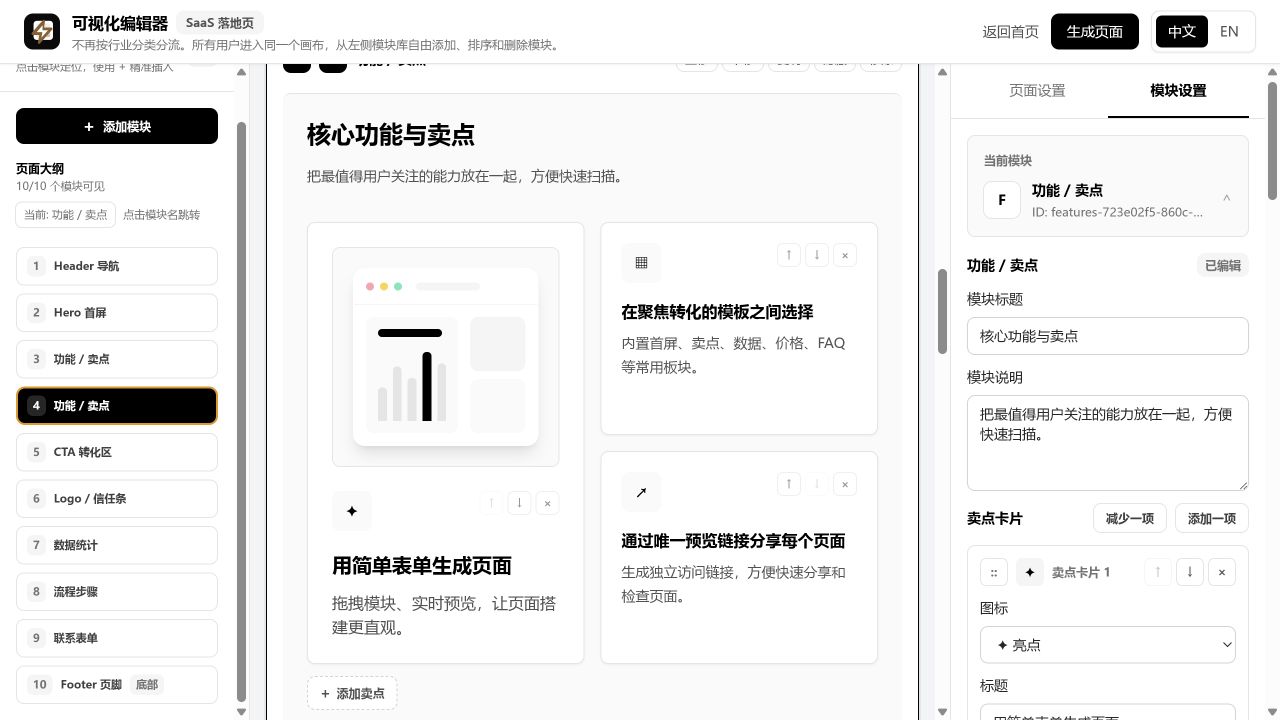Click the sparkle icon above 用简单表单生成页面
The height and width of the screenshot is (720, 1280).
[352, 511]
